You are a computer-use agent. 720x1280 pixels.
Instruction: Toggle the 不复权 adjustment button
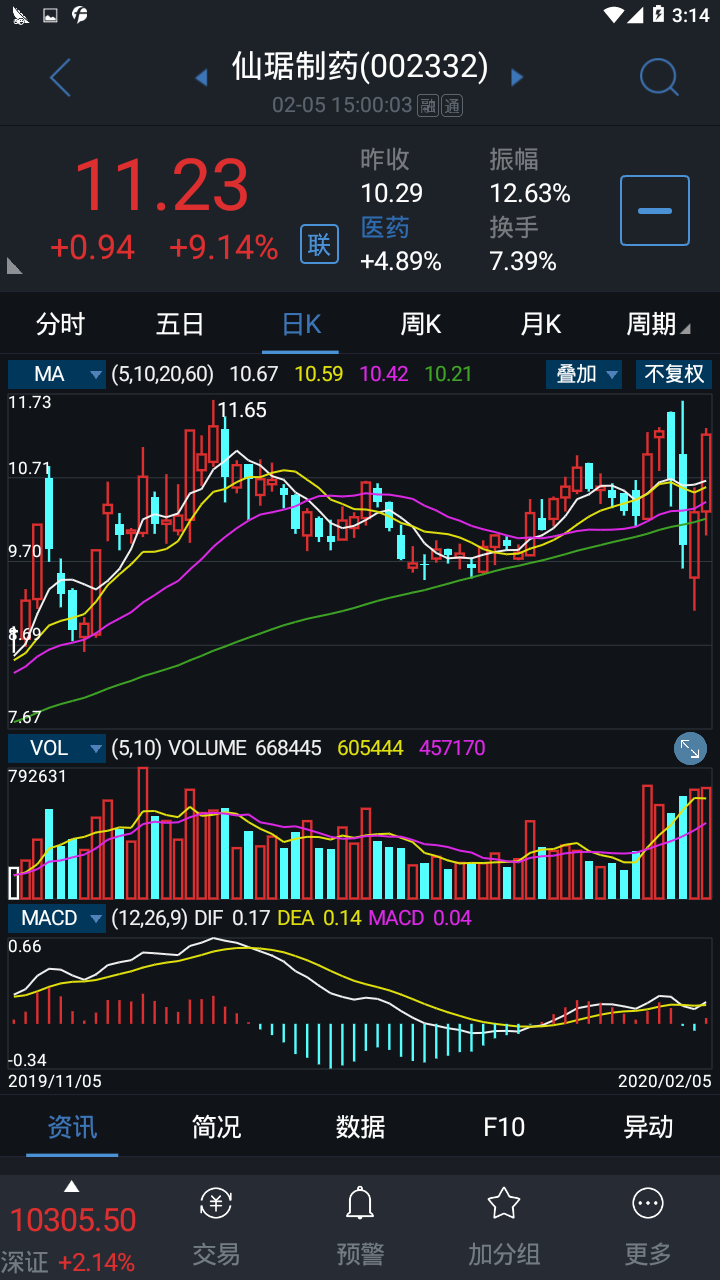click(674, 374)
